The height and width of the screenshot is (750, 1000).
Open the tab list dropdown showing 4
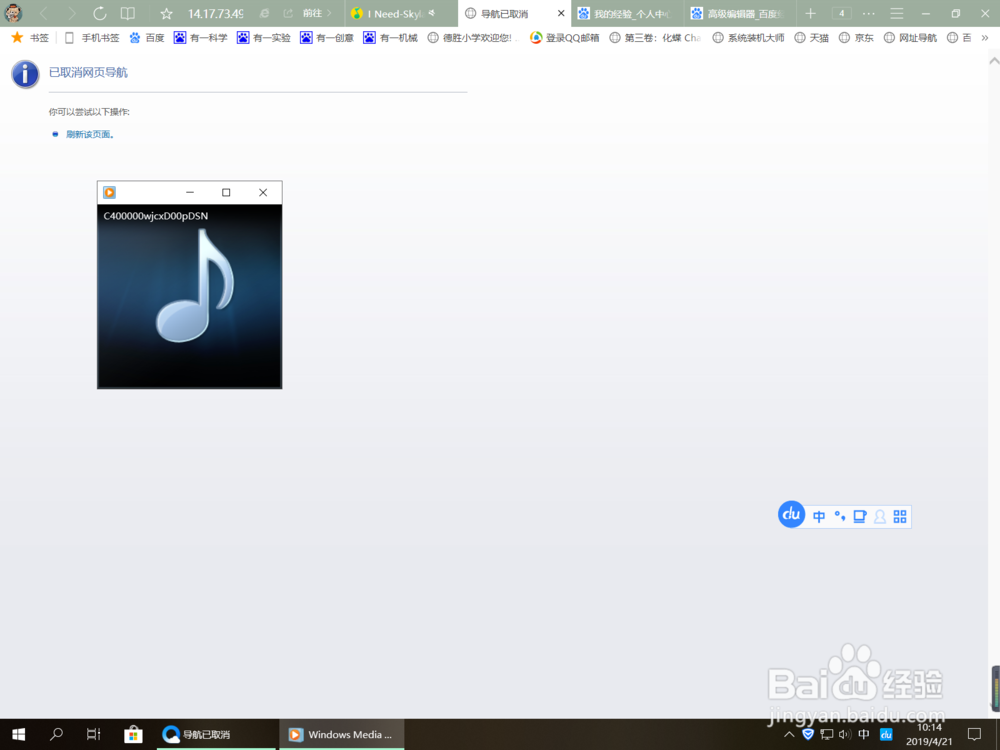tap(840, 14)
